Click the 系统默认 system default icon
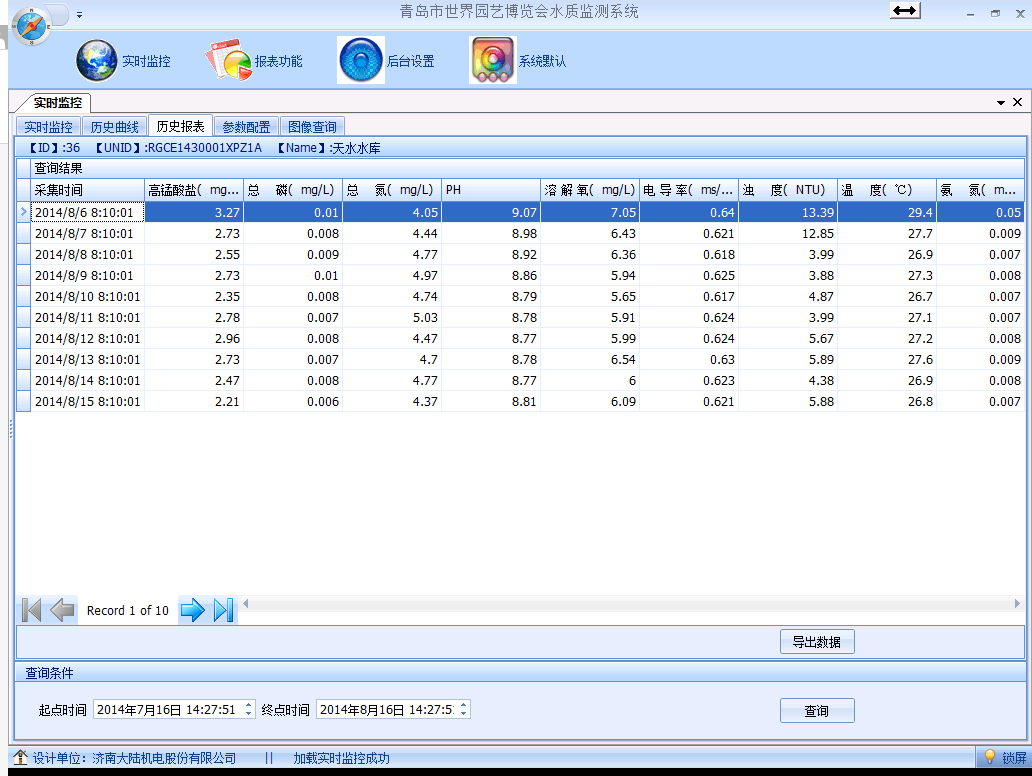 pyautogui.click(x=492, y=60)
